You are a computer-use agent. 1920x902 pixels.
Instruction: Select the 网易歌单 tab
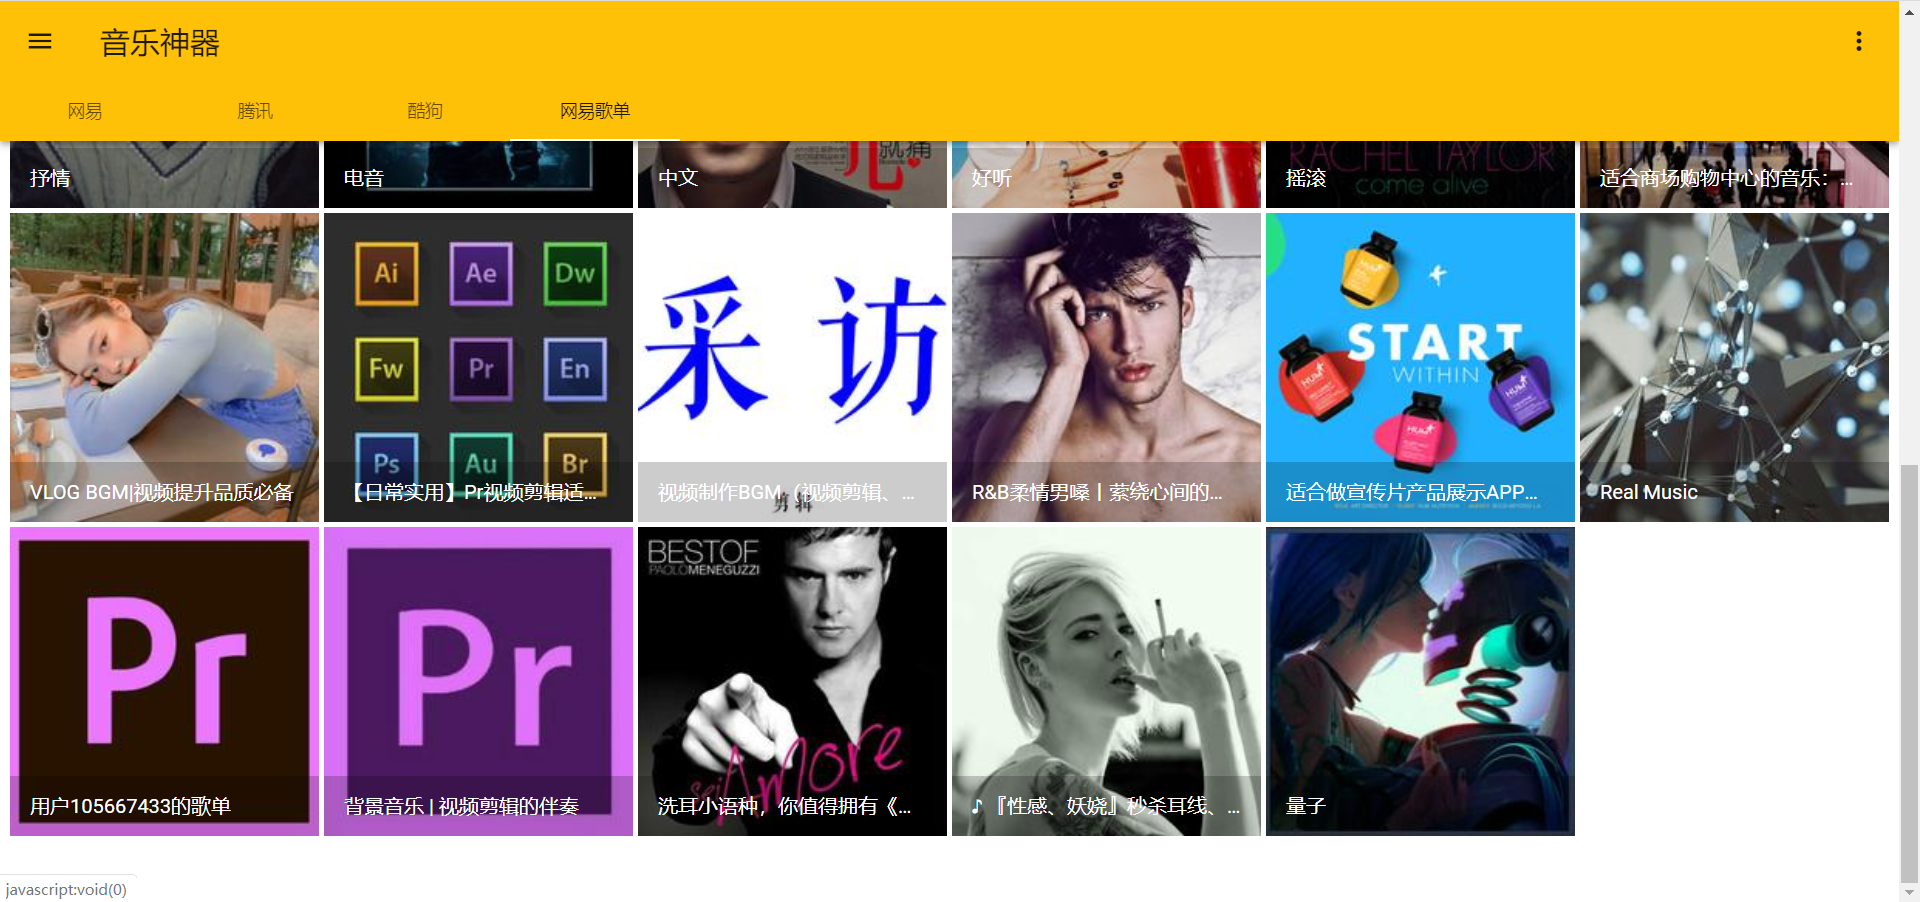click(595, 111)
